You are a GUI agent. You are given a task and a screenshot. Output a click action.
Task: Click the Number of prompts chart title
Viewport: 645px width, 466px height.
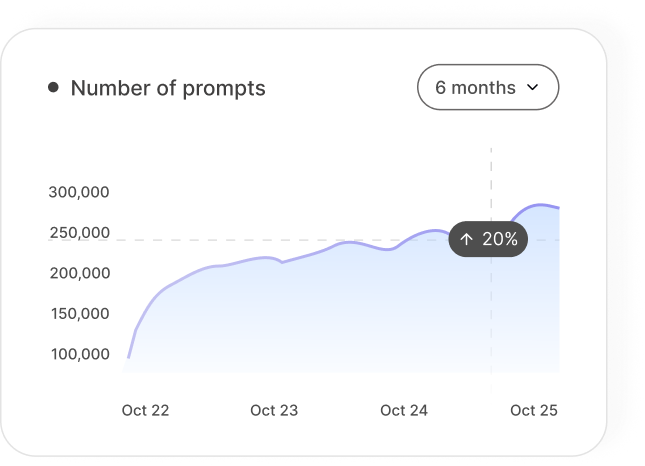[168, 88]
